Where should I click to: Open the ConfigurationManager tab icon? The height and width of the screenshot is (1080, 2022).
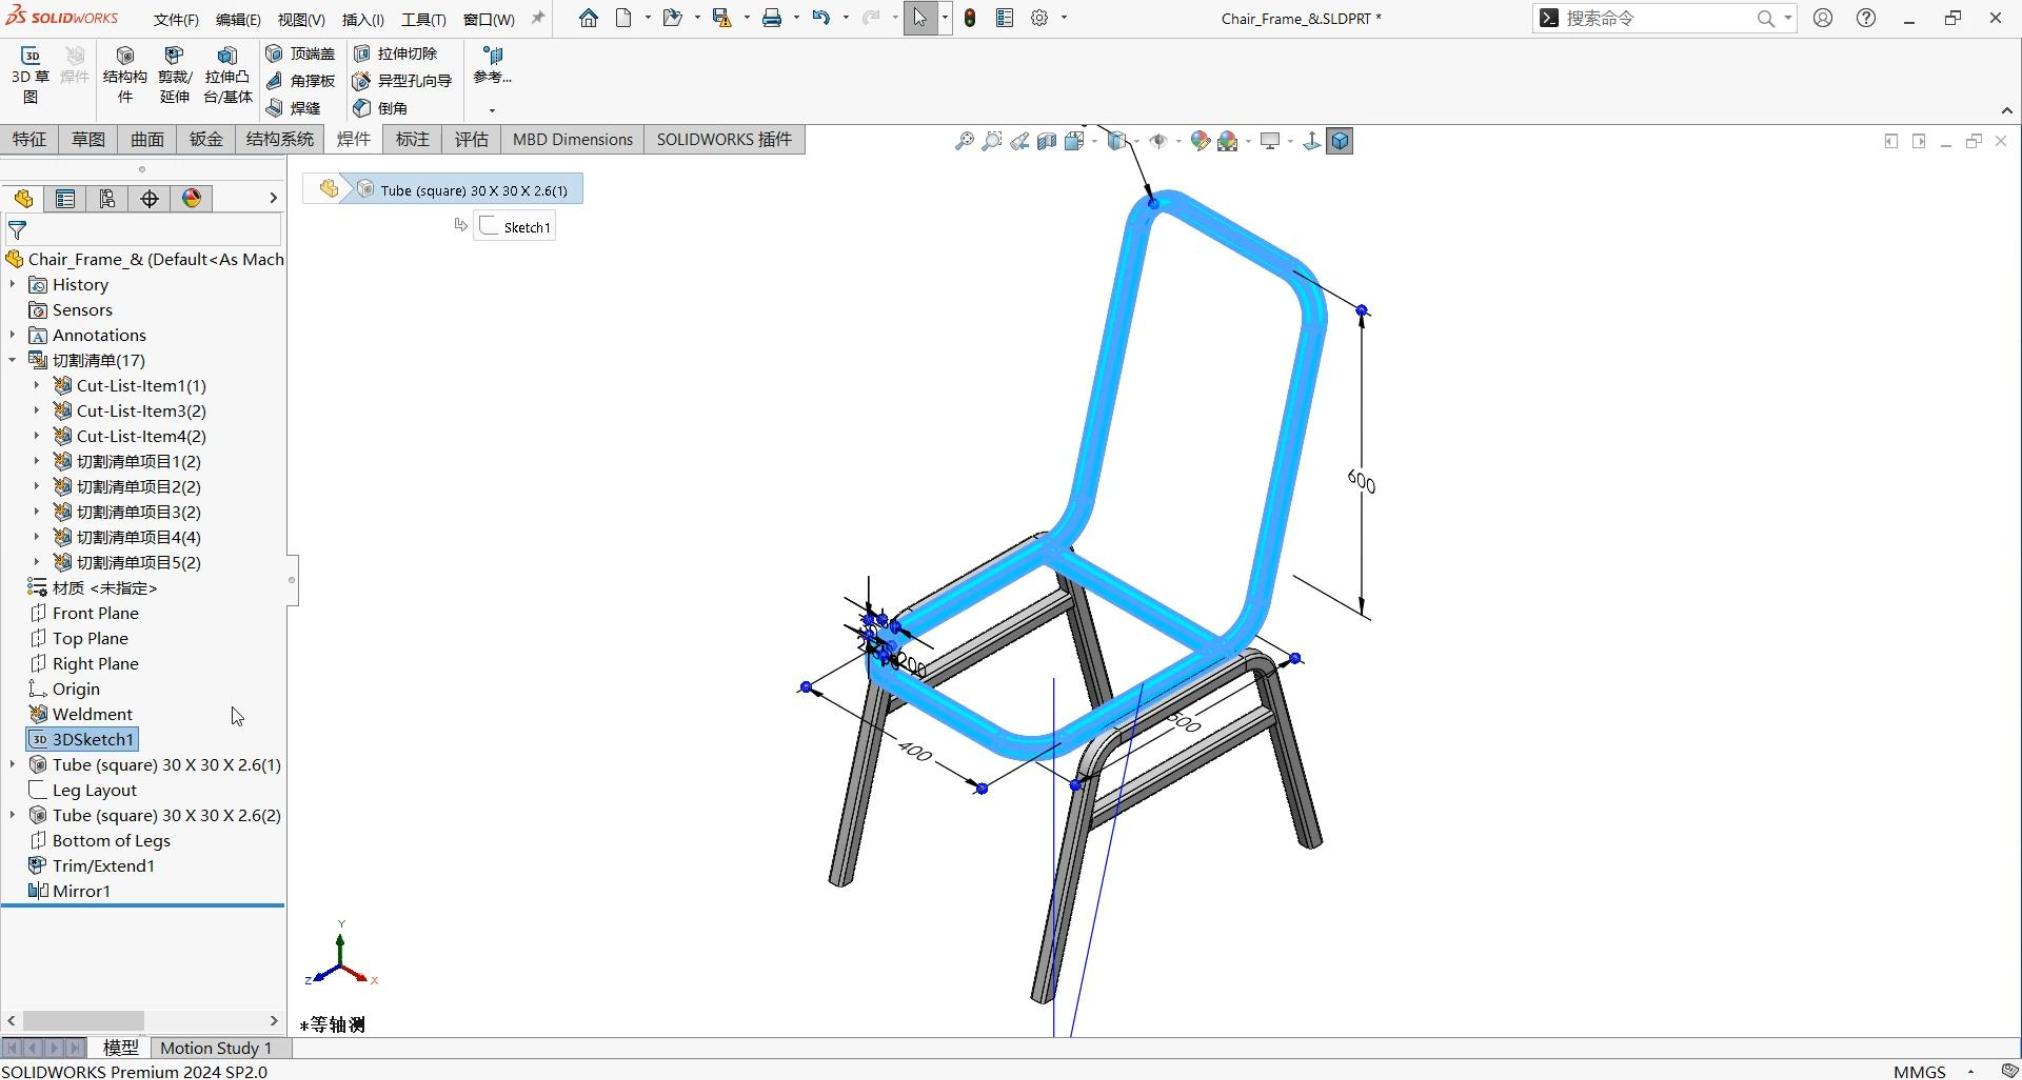point(107,198)
